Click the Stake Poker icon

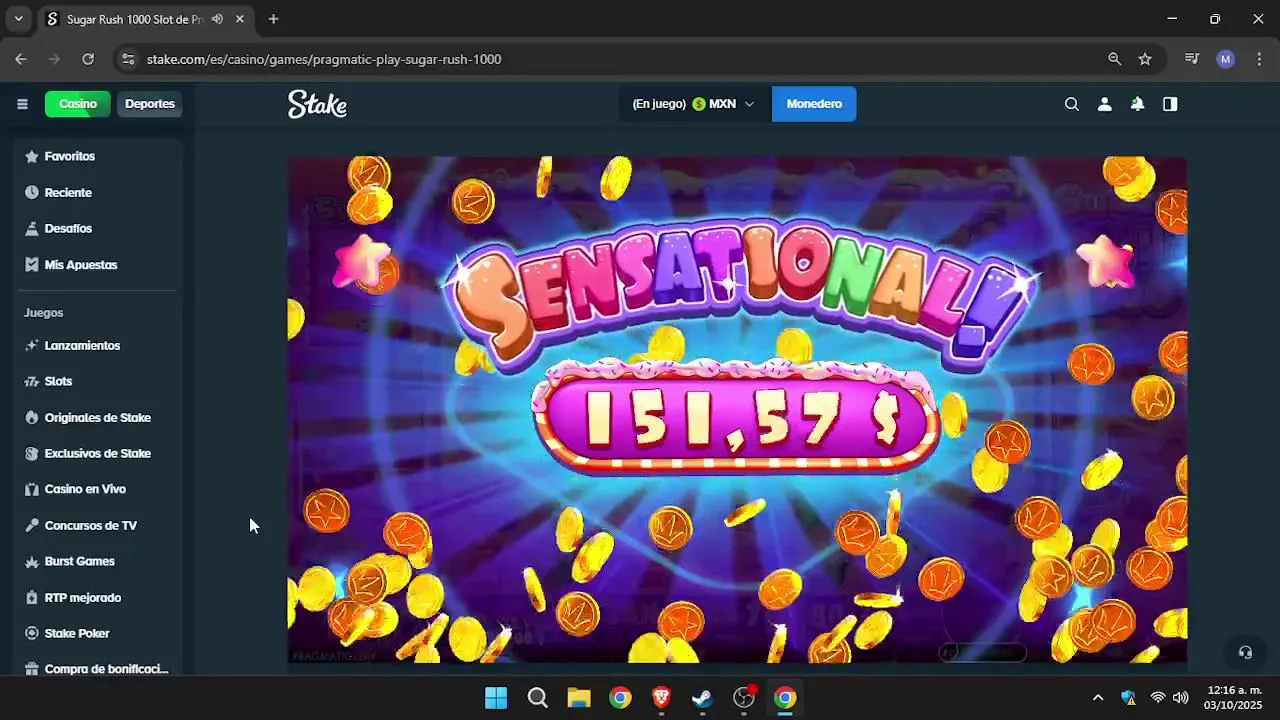(x=32, y=633)
